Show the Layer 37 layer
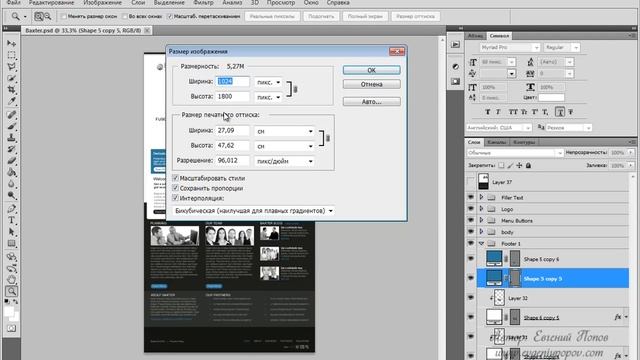The height and width of the screenshot is (360, 640). 471,182
